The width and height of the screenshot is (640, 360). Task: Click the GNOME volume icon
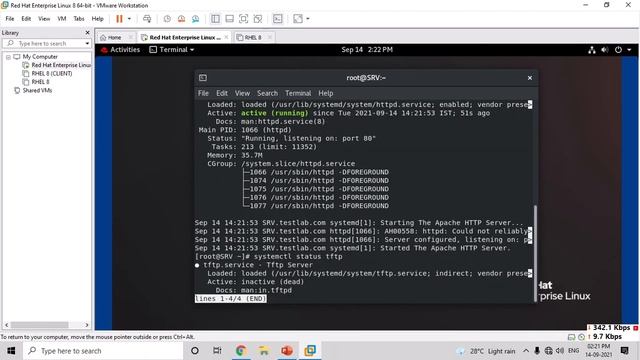point(605,50)
